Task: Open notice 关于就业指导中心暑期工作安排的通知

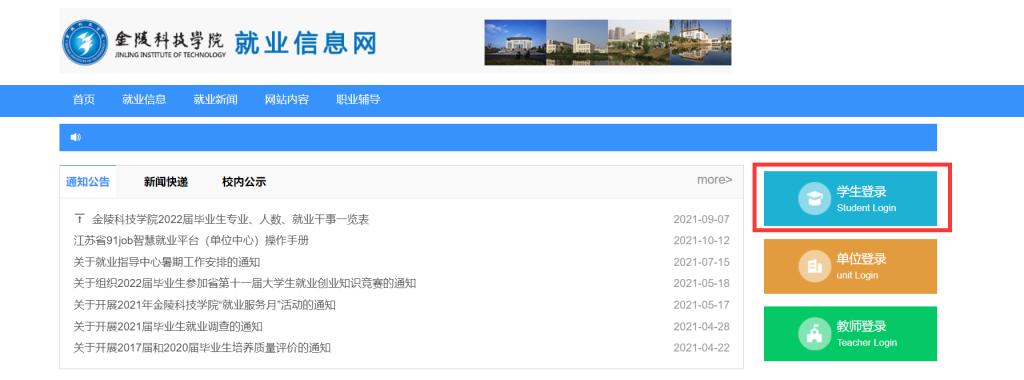Action: click(x=167, y=262)
